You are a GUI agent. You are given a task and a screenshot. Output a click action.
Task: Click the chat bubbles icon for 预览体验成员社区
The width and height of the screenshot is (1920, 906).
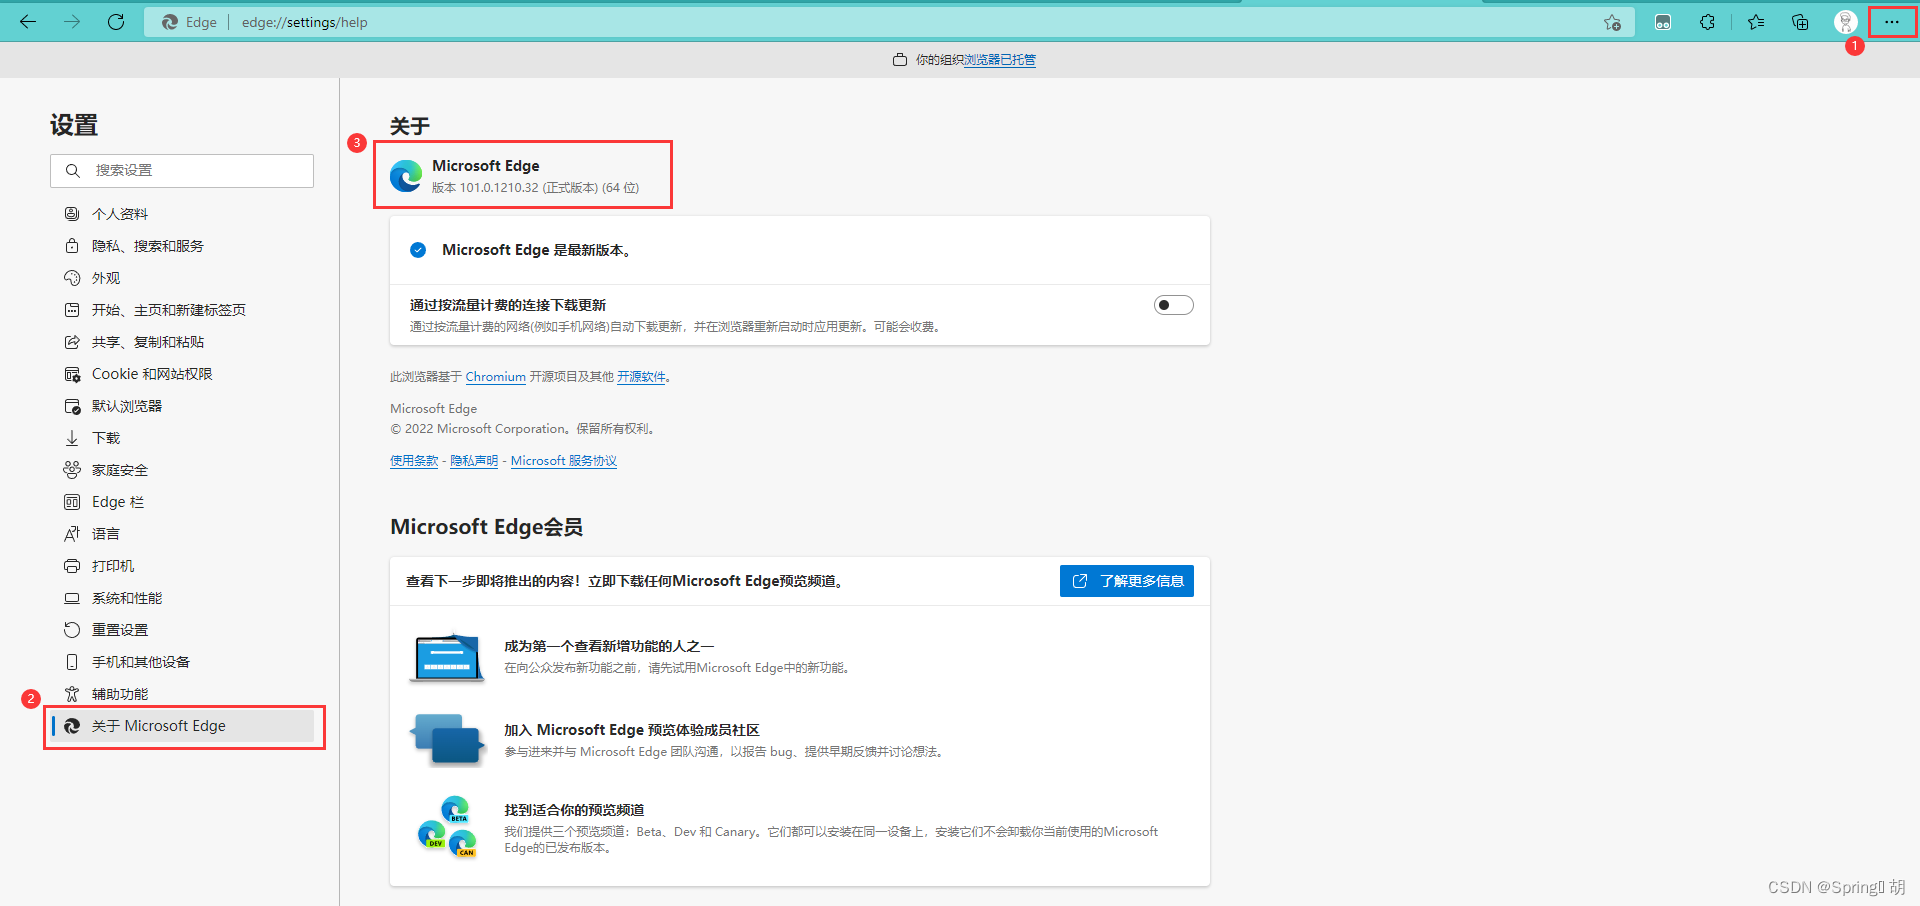click(447, 740)
